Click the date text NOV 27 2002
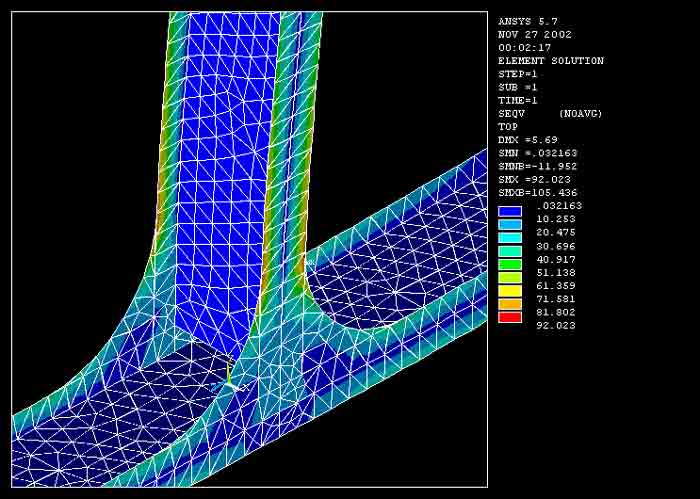Screen dimensions: 700x499 pos(535,35)
